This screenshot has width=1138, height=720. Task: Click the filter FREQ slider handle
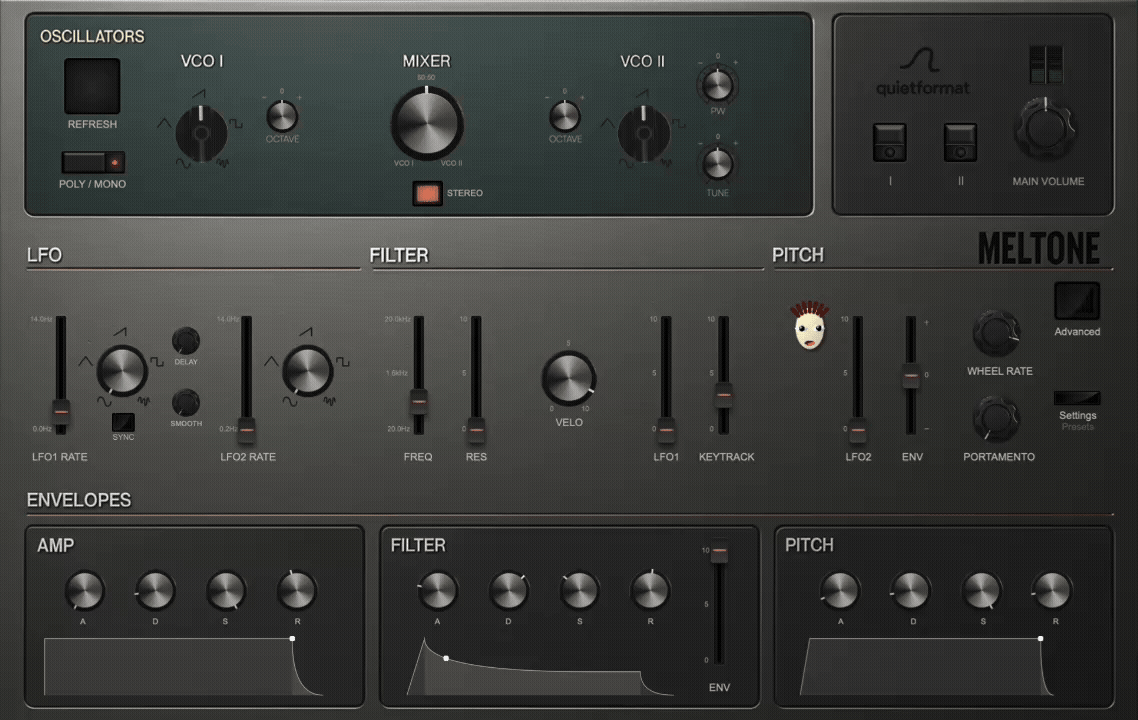(x=419, y=401)
